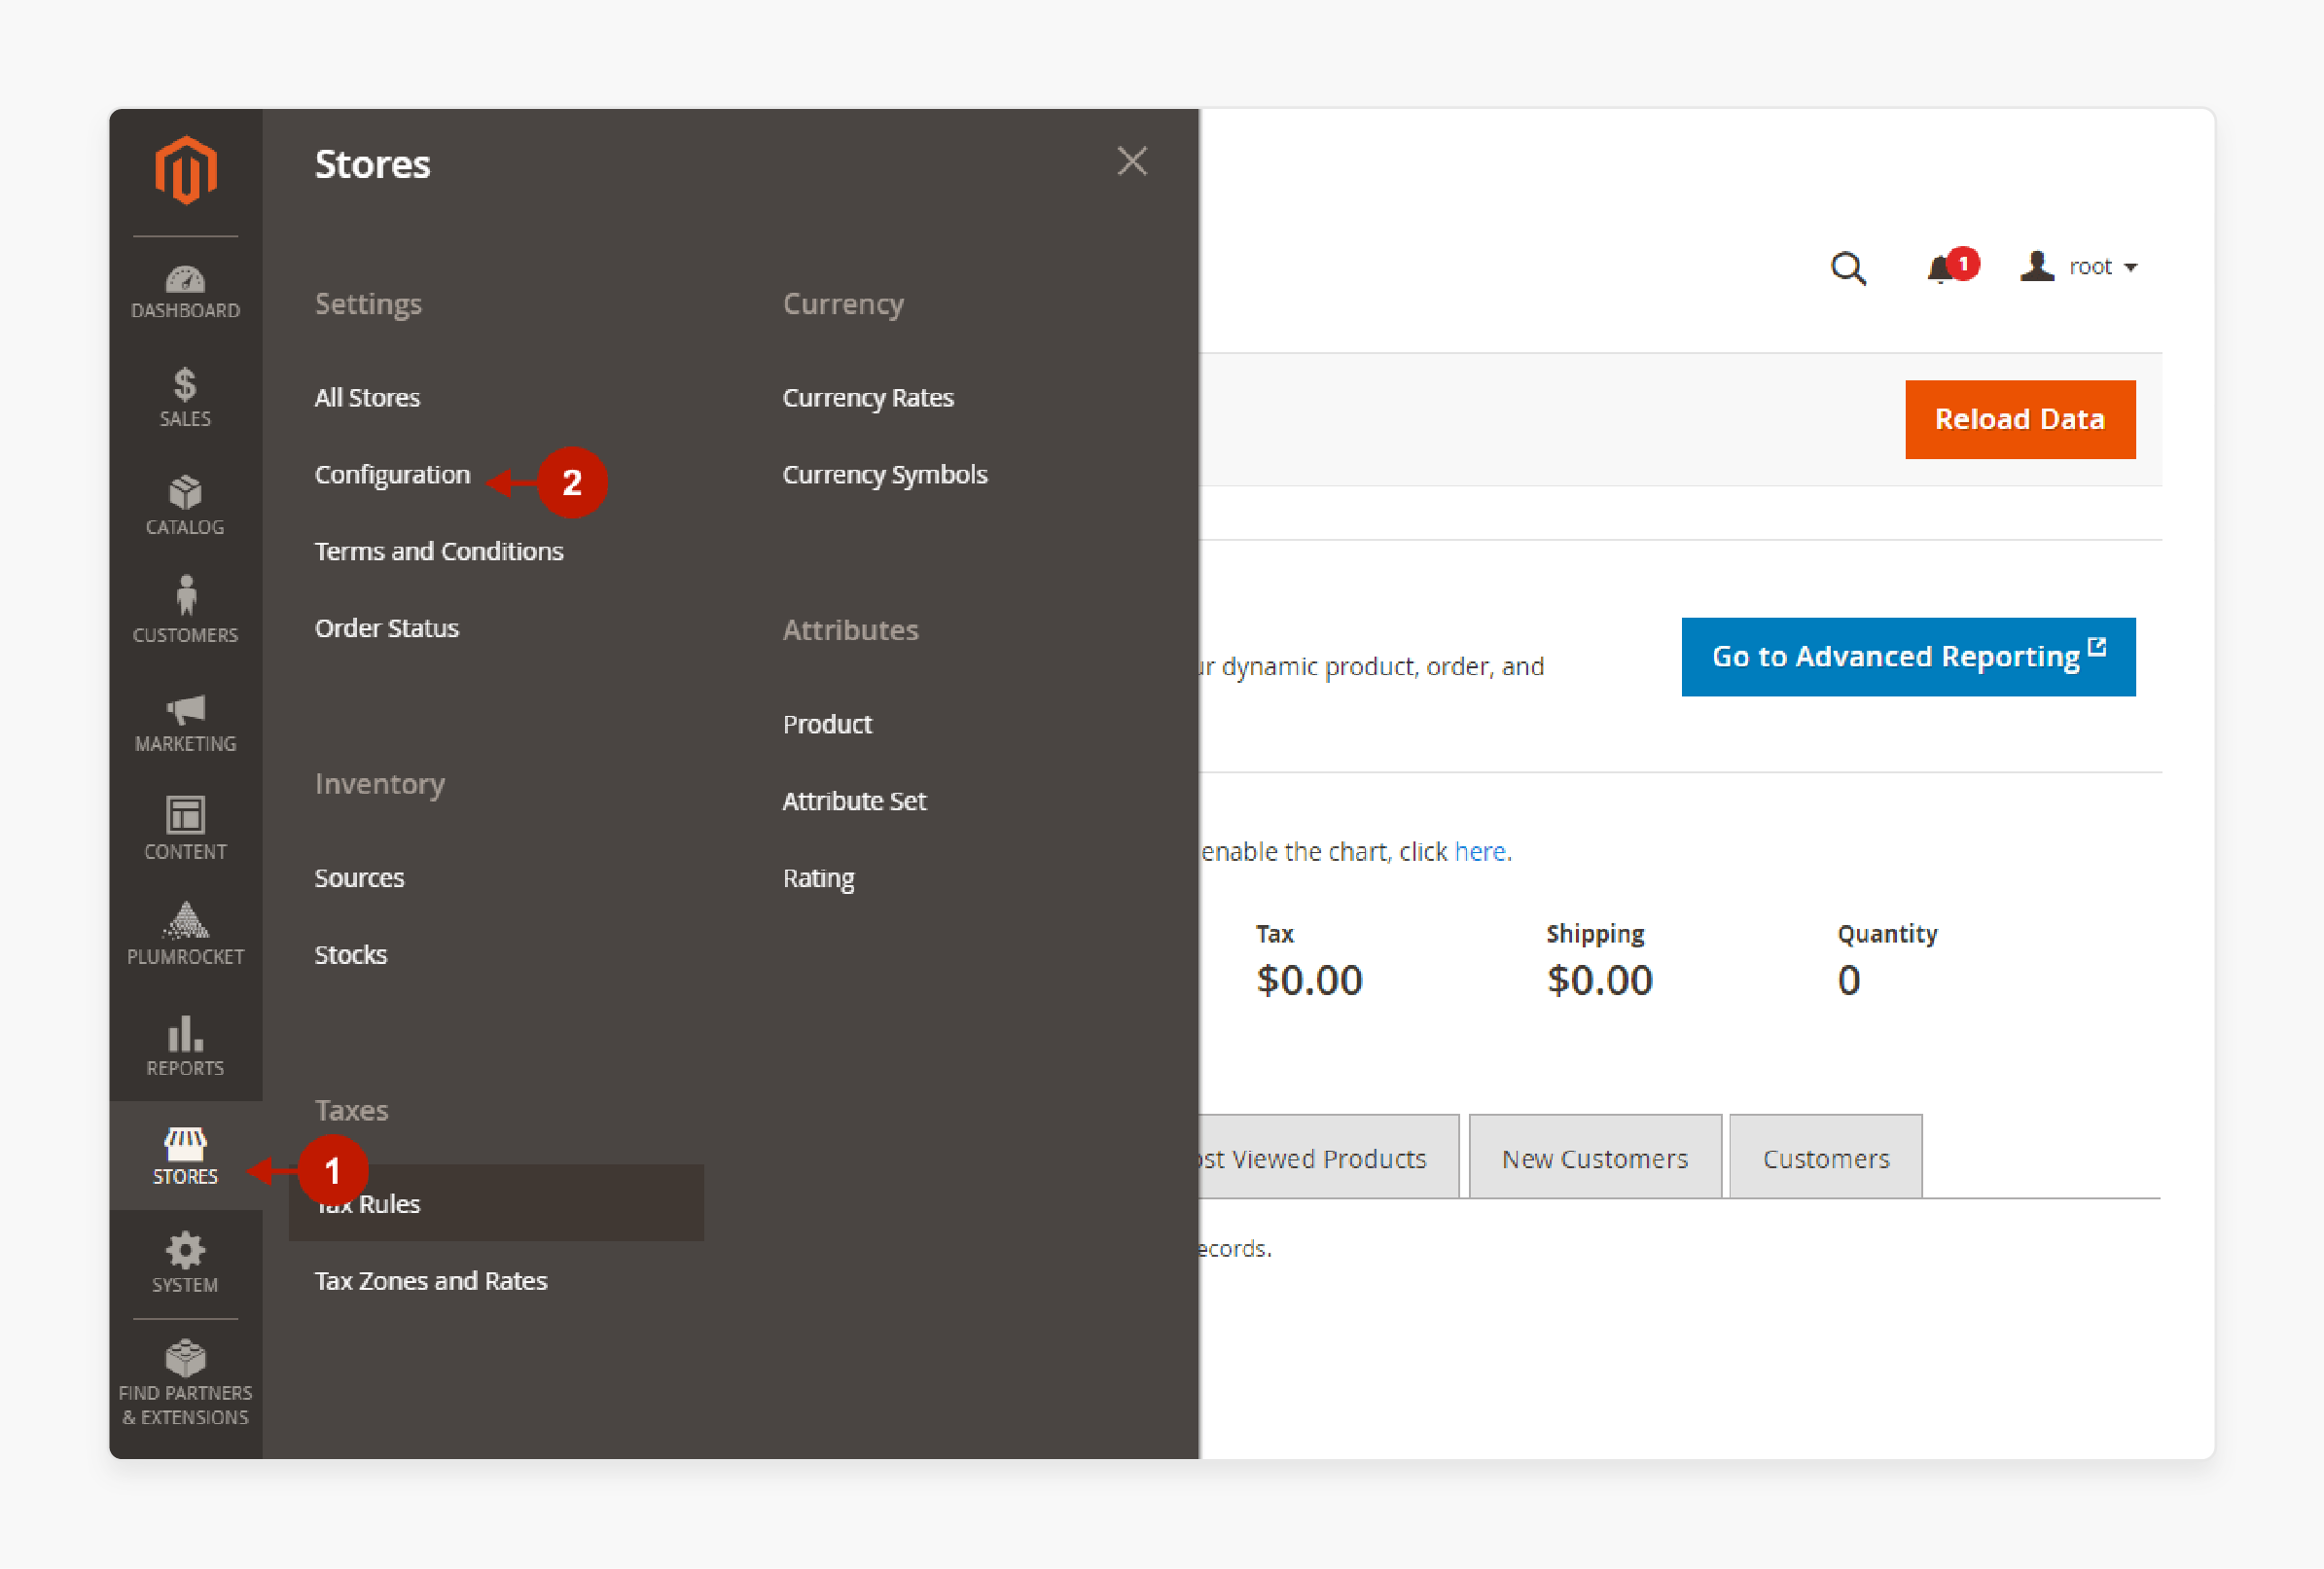Select the Tax Zones and Rates option
Screen dimensions: 2324x1569
(431, 1280)
